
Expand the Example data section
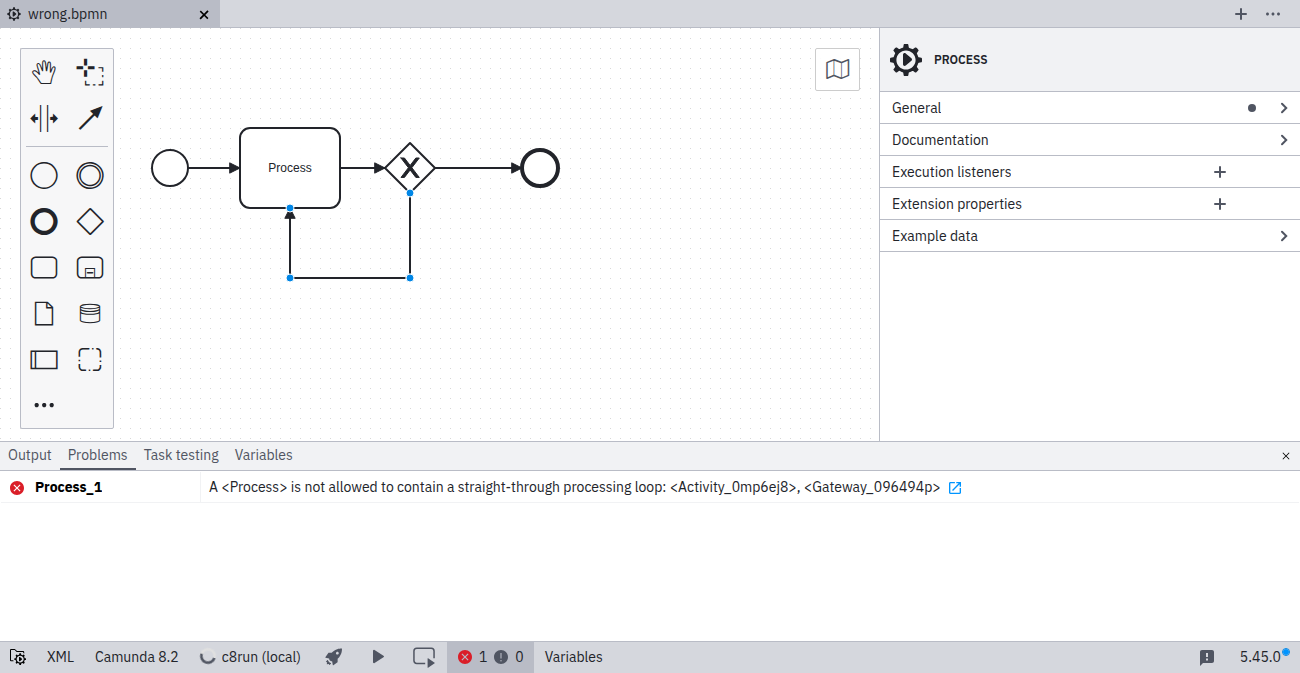(1089, 235)
